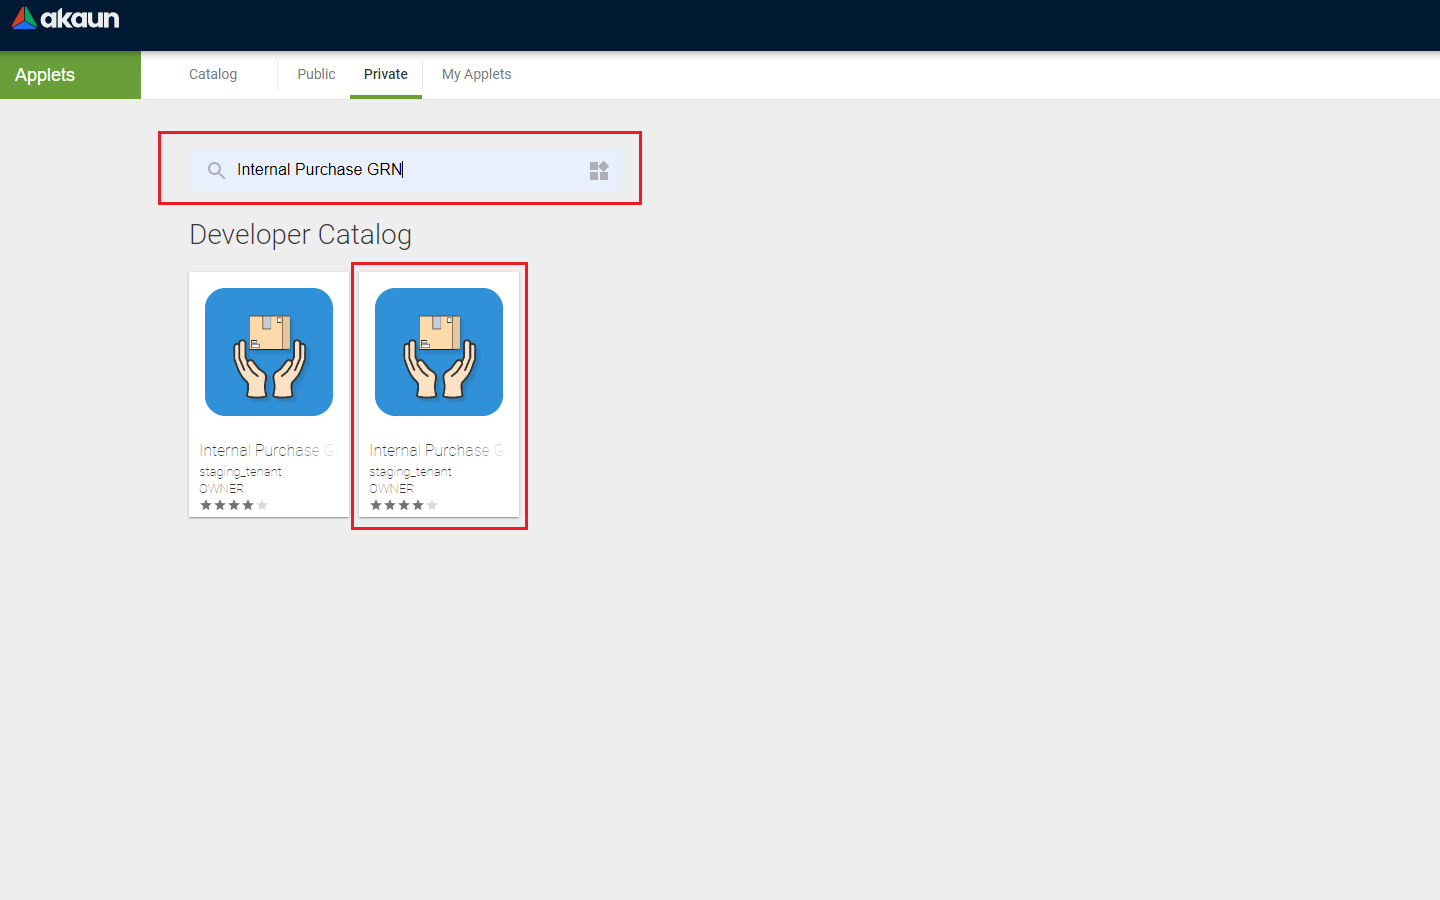Viewport: 1440px width, 900px height.
Task: Click staging_tenant on the left applet card
Action: tap(240, 471)
